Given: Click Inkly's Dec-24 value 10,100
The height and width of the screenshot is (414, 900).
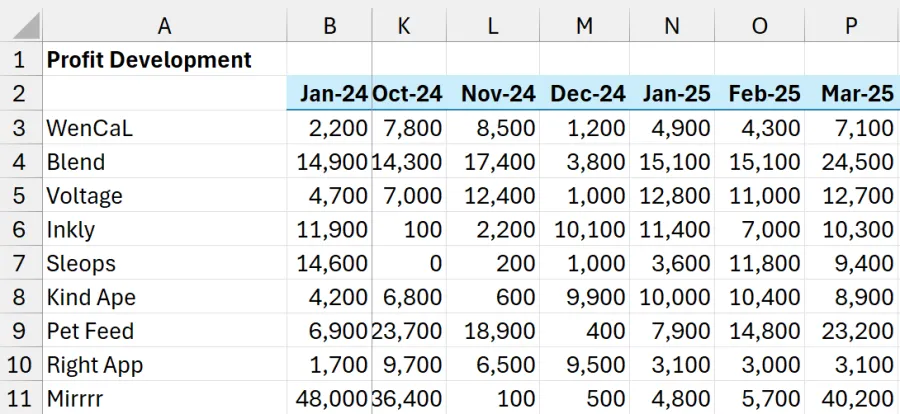Looking at the screenshot, I should click(x=585, y=229).
